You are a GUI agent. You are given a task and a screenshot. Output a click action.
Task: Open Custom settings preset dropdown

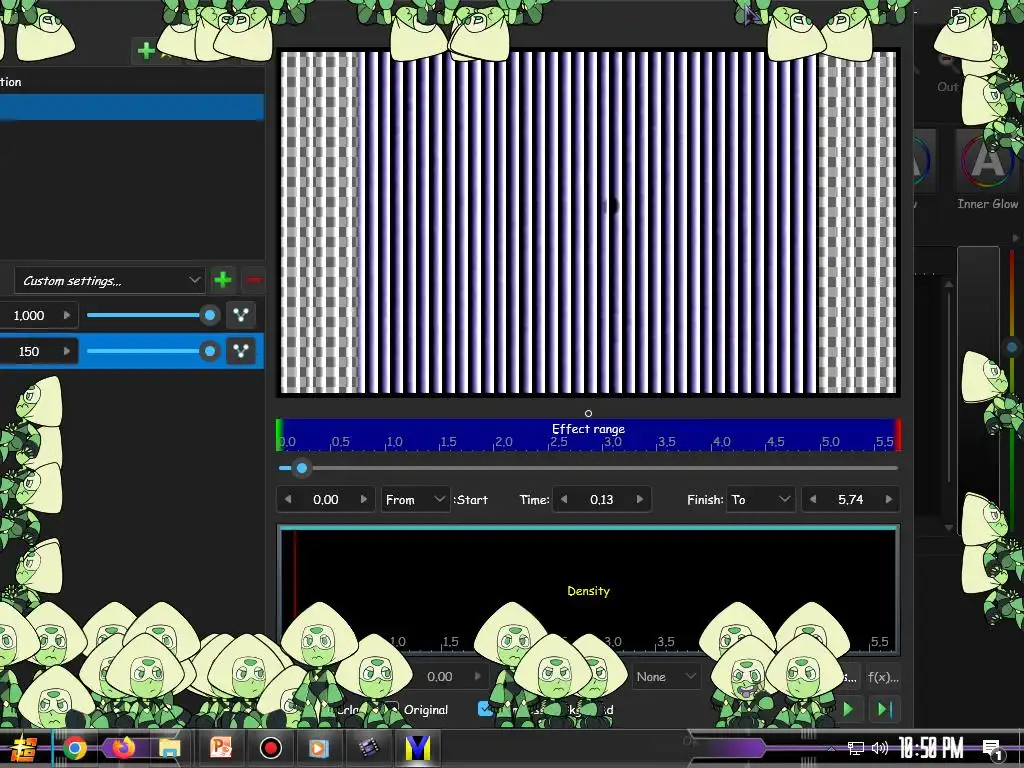coord(110,281)
